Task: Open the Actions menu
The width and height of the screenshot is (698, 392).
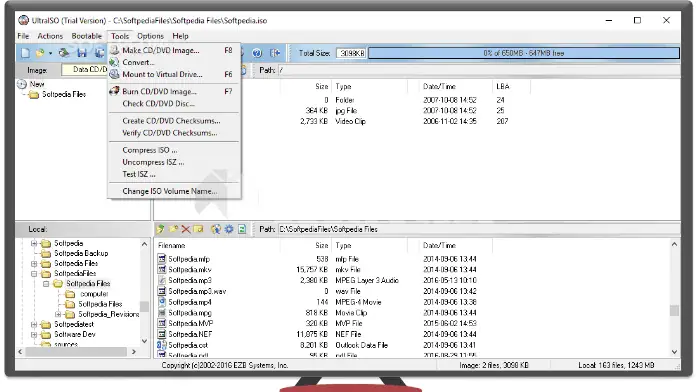Action: (50, 36)
